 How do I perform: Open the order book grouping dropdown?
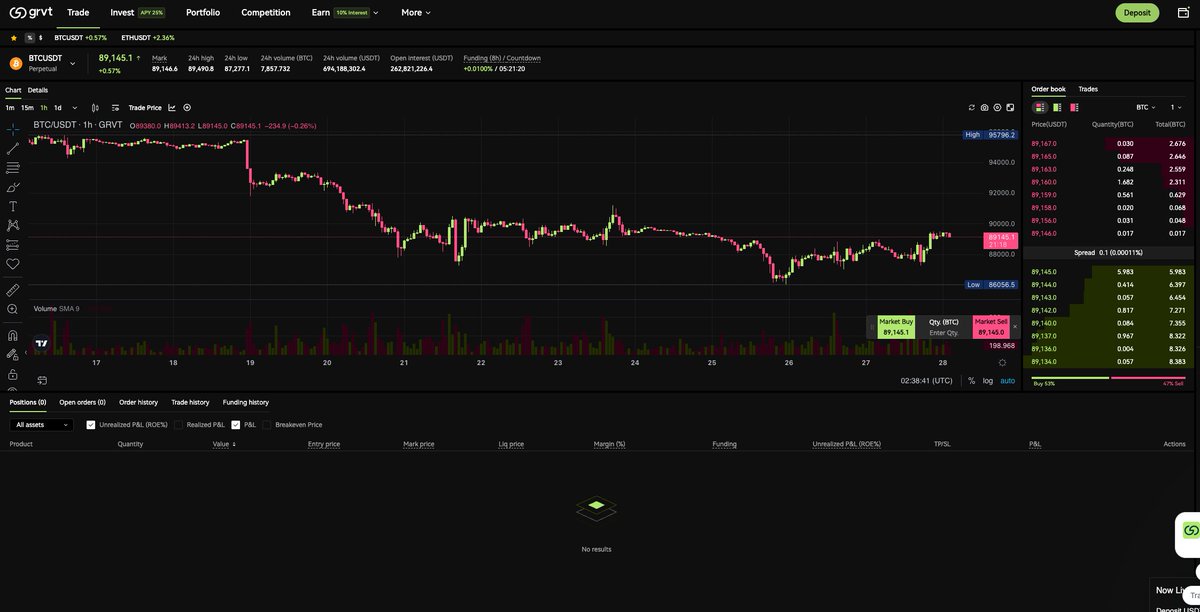coord(1176,107)
